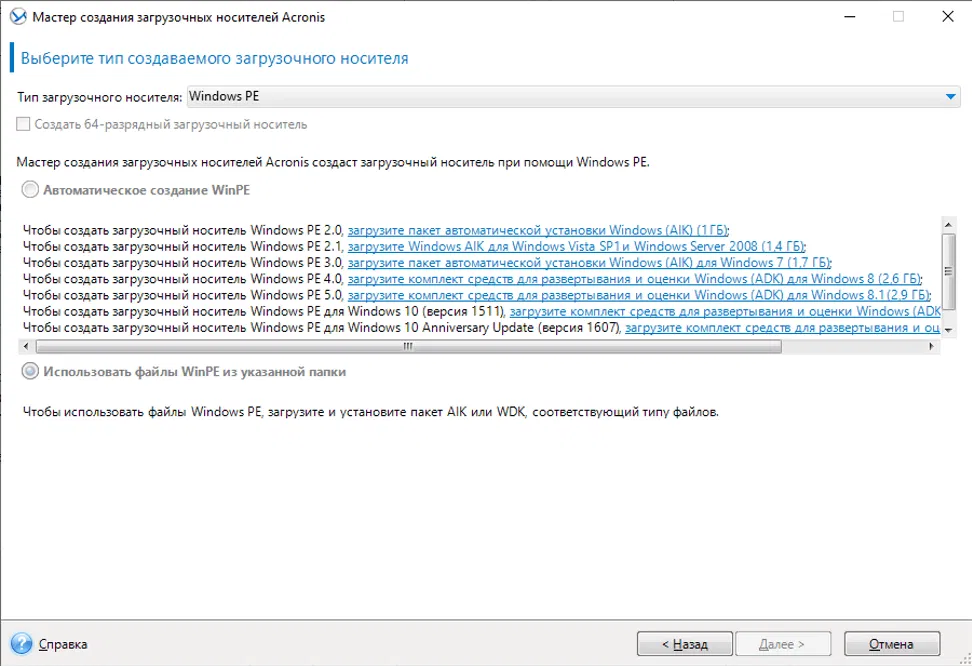Click the horizontal scrollbar thumb
Image resolution: width=972 pixels, height=666 pixels.
point(409,346)
